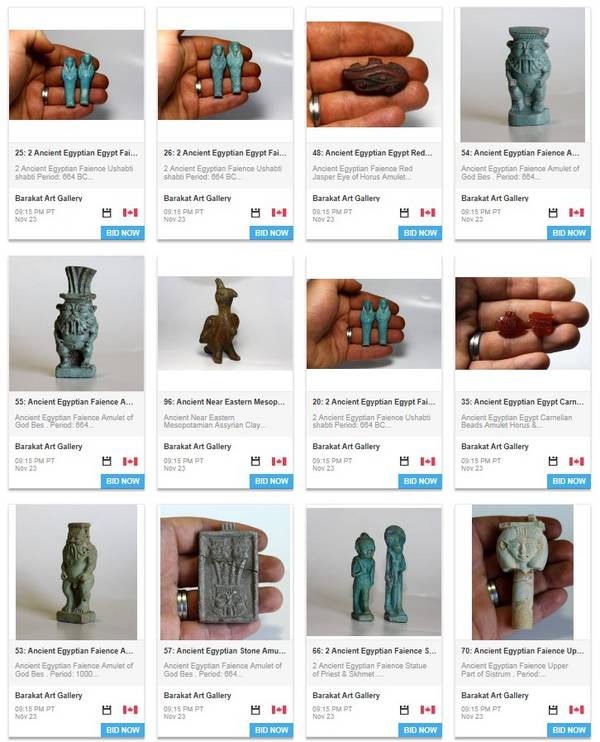View lot 66 two faience statues photo

[x=374, y=572]
